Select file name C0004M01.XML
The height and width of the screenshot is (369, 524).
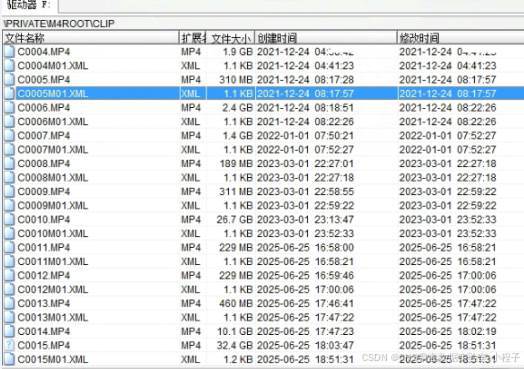tap(53, 66)
